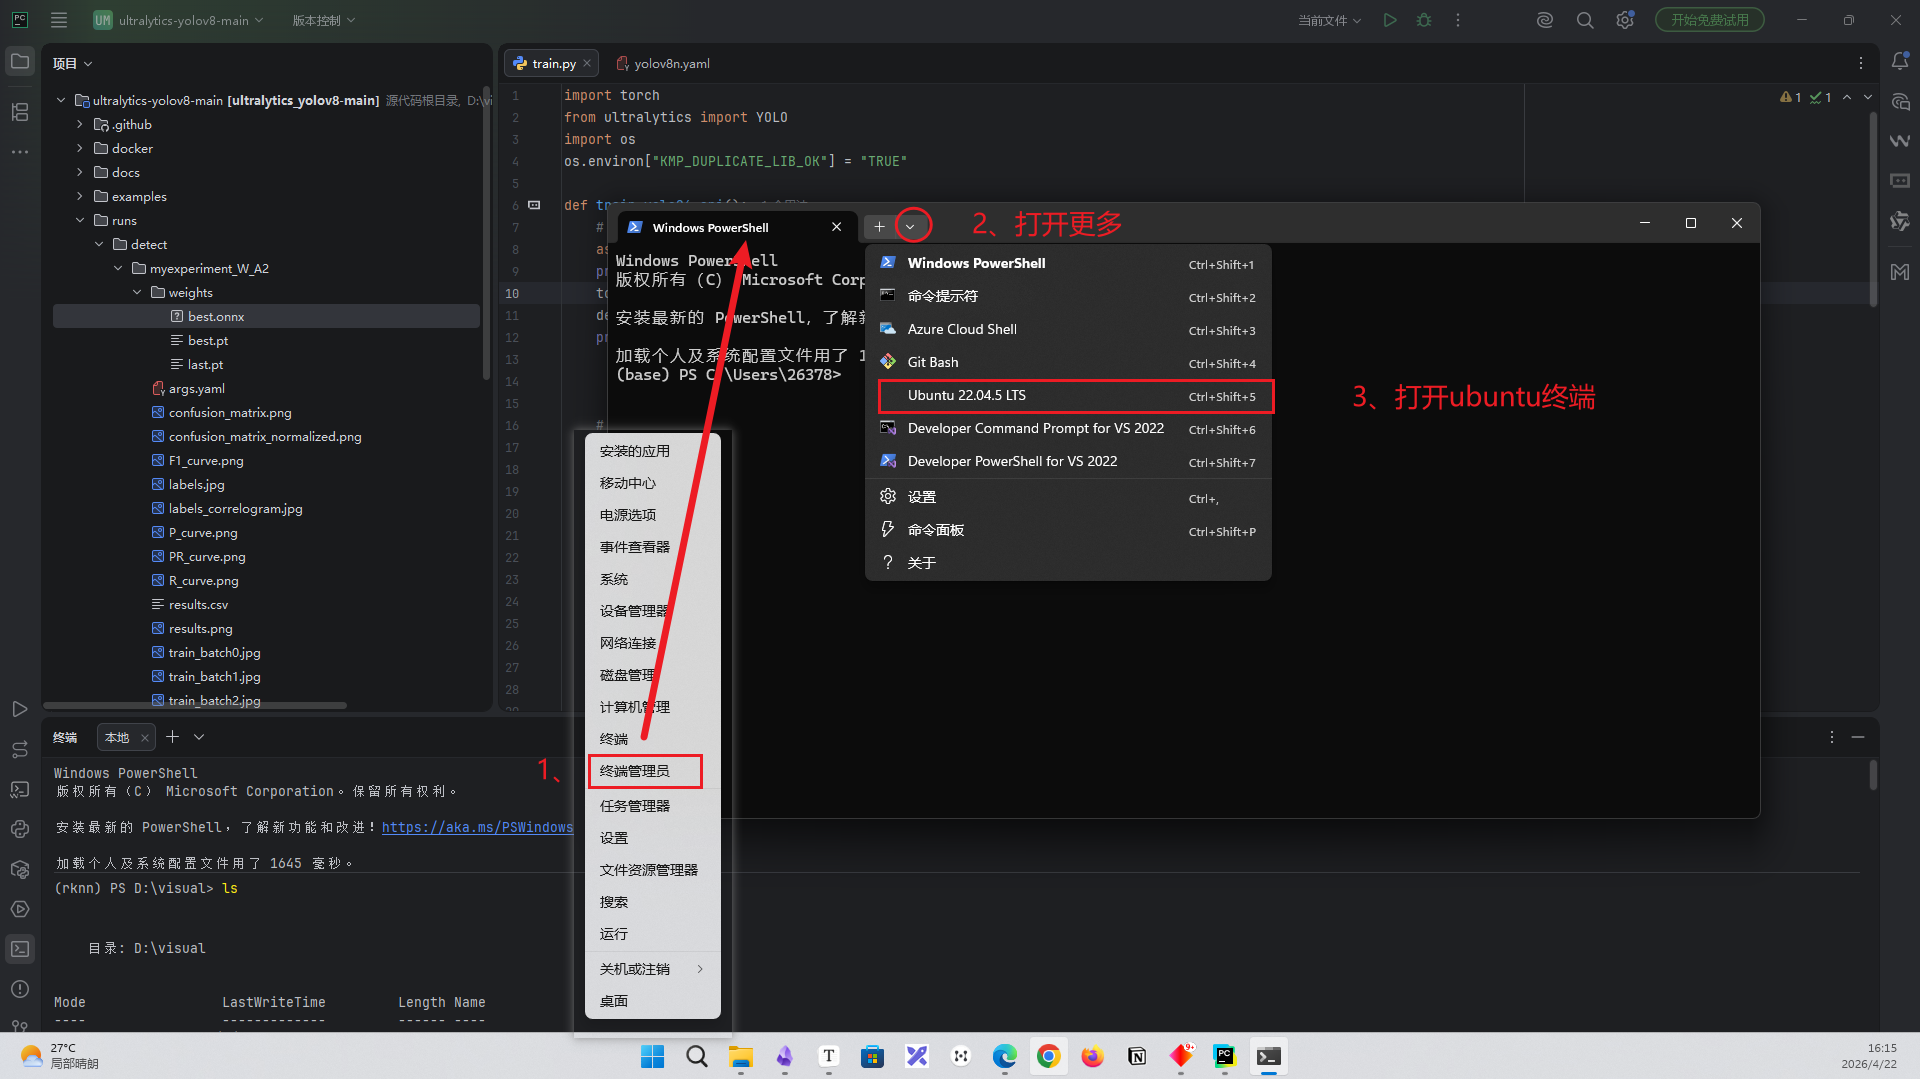Open best.onnx in project tree
1920x1079 pixels.
(x=216, y=317)
